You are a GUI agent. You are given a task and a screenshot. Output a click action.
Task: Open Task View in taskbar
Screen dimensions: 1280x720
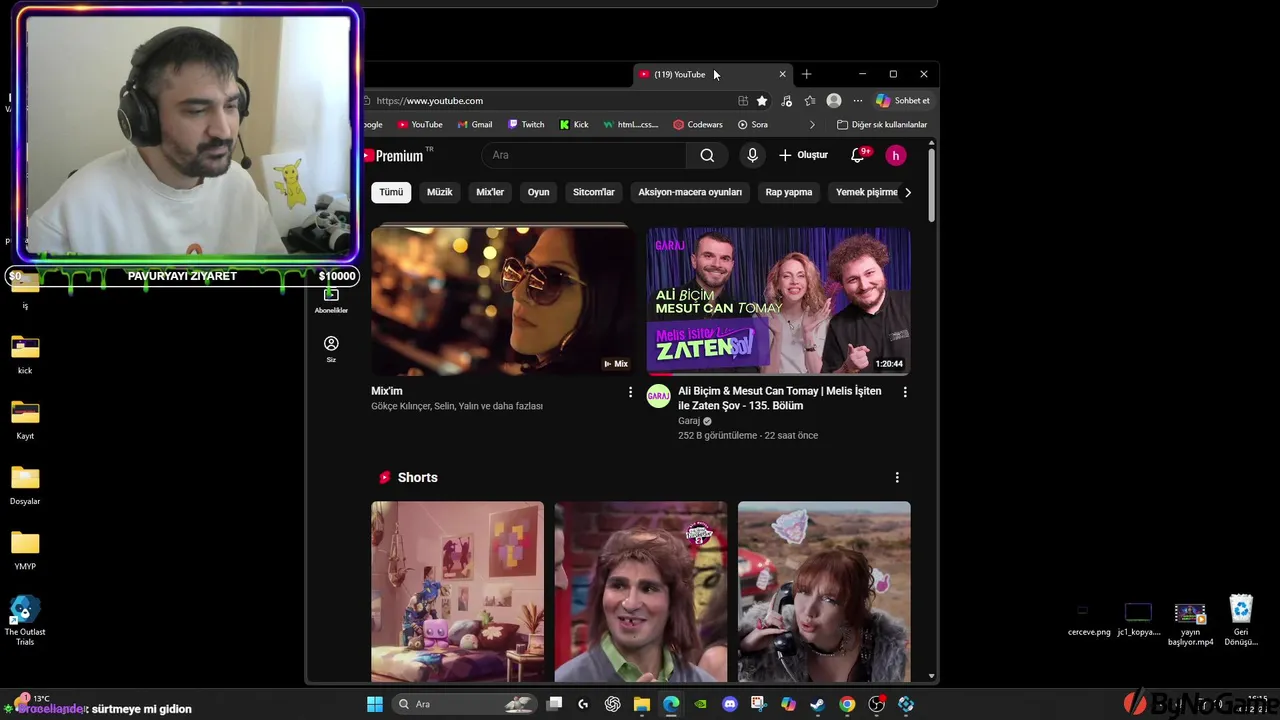555,704
